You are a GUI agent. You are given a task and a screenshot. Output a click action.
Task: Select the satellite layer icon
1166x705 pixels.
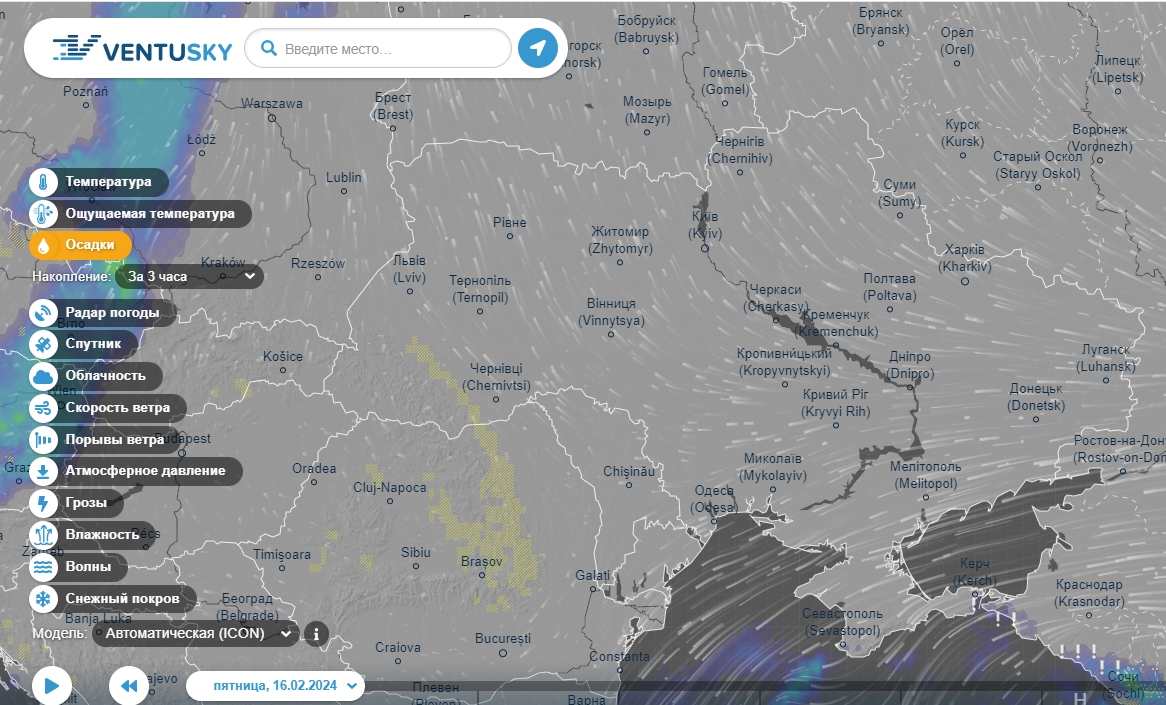[44, 344]
